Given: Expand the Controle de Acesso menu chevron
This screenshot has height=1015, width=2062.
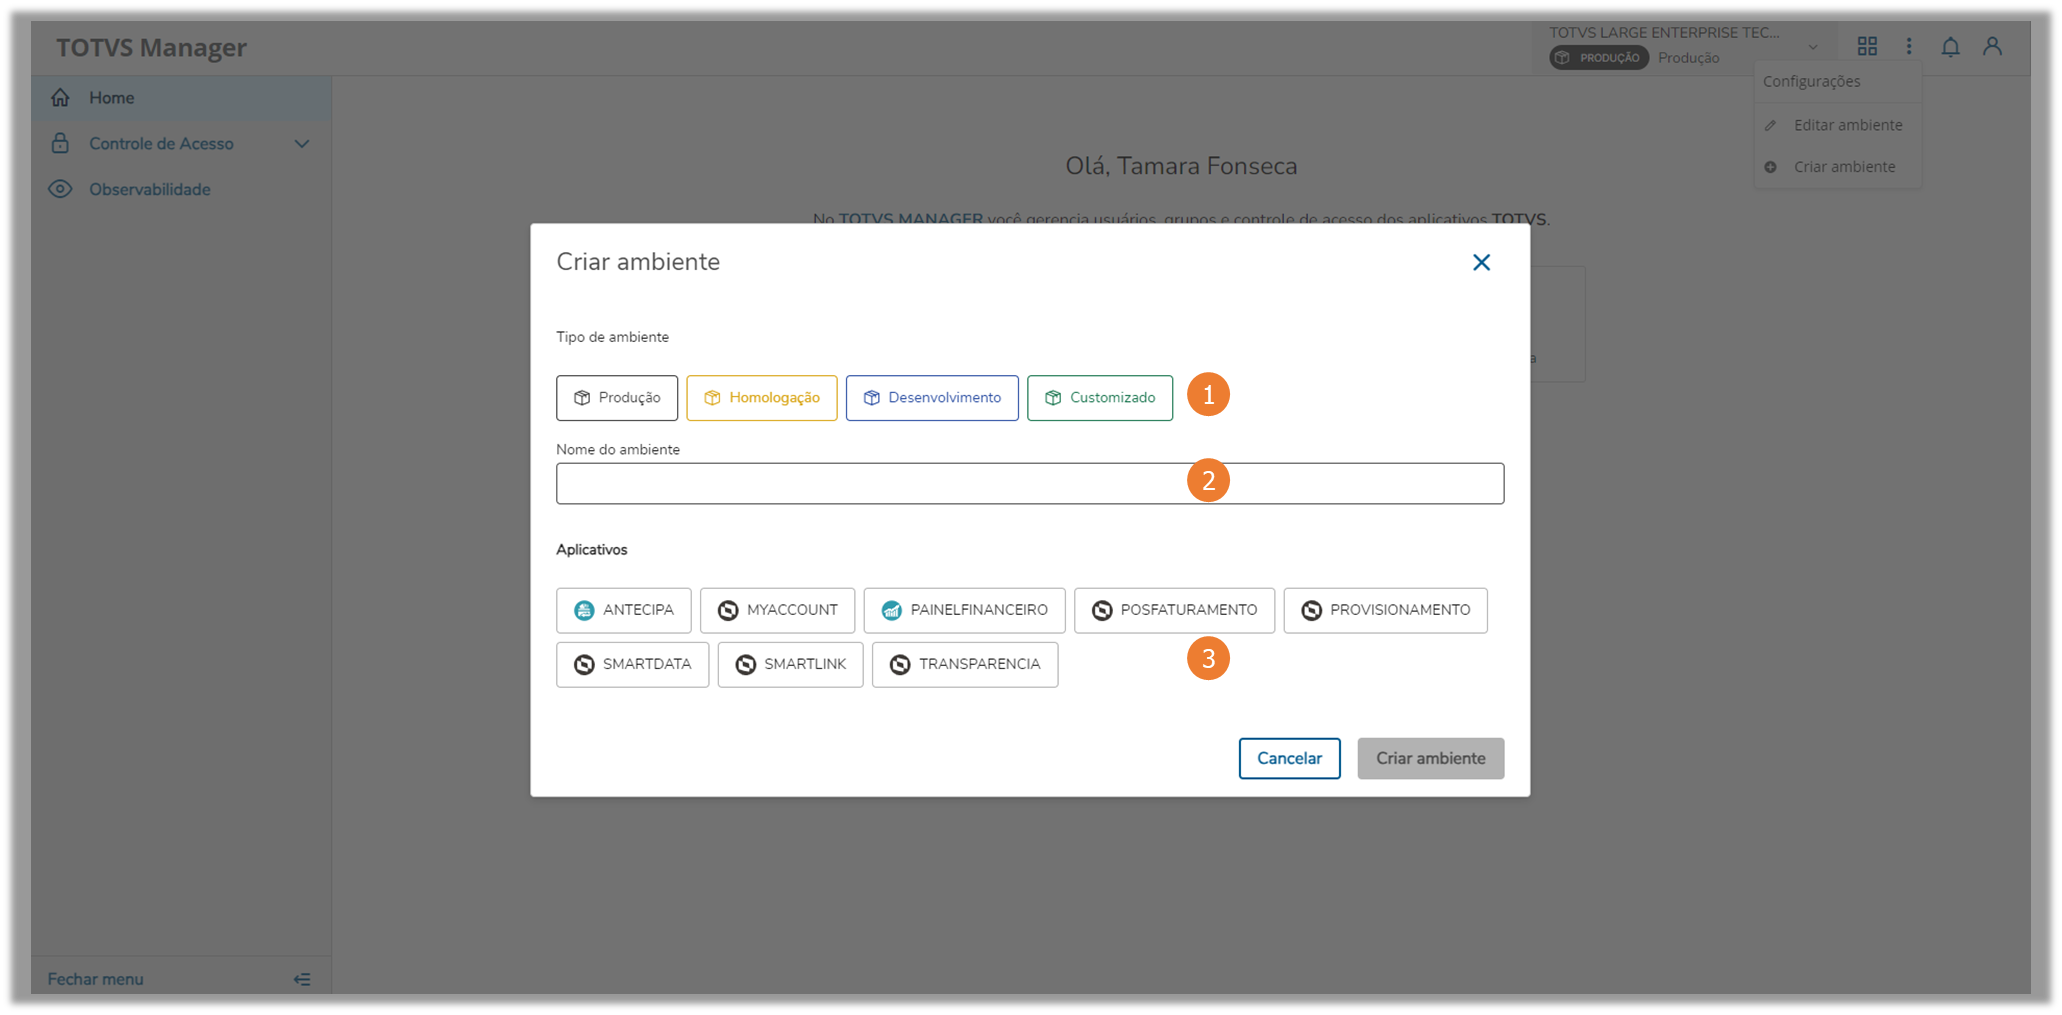Looking at the screenshot, I should click(x=302, y=144).
